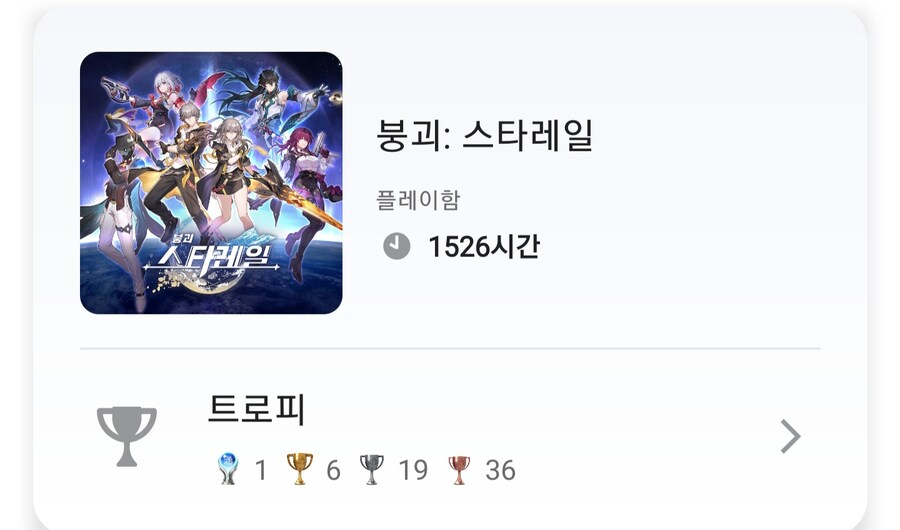Select the platinum trophy icon
900x530 pixels.
pos(228,469)
